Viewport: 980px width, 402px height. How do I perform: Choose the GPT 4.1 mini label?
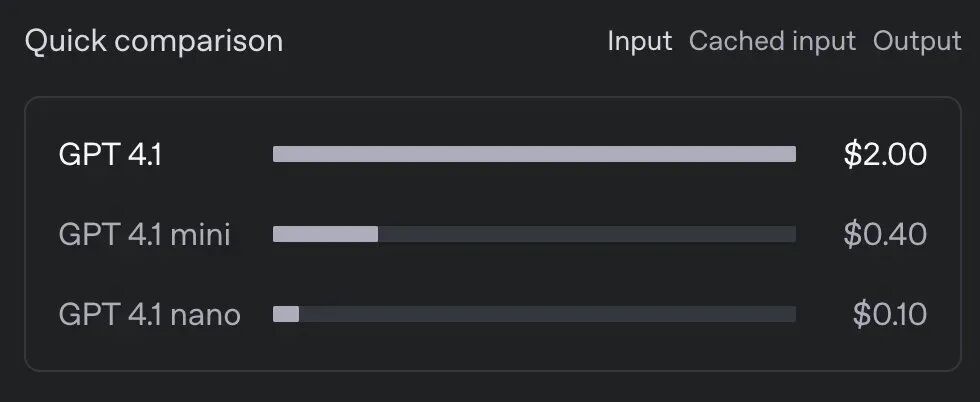point(144,234)
